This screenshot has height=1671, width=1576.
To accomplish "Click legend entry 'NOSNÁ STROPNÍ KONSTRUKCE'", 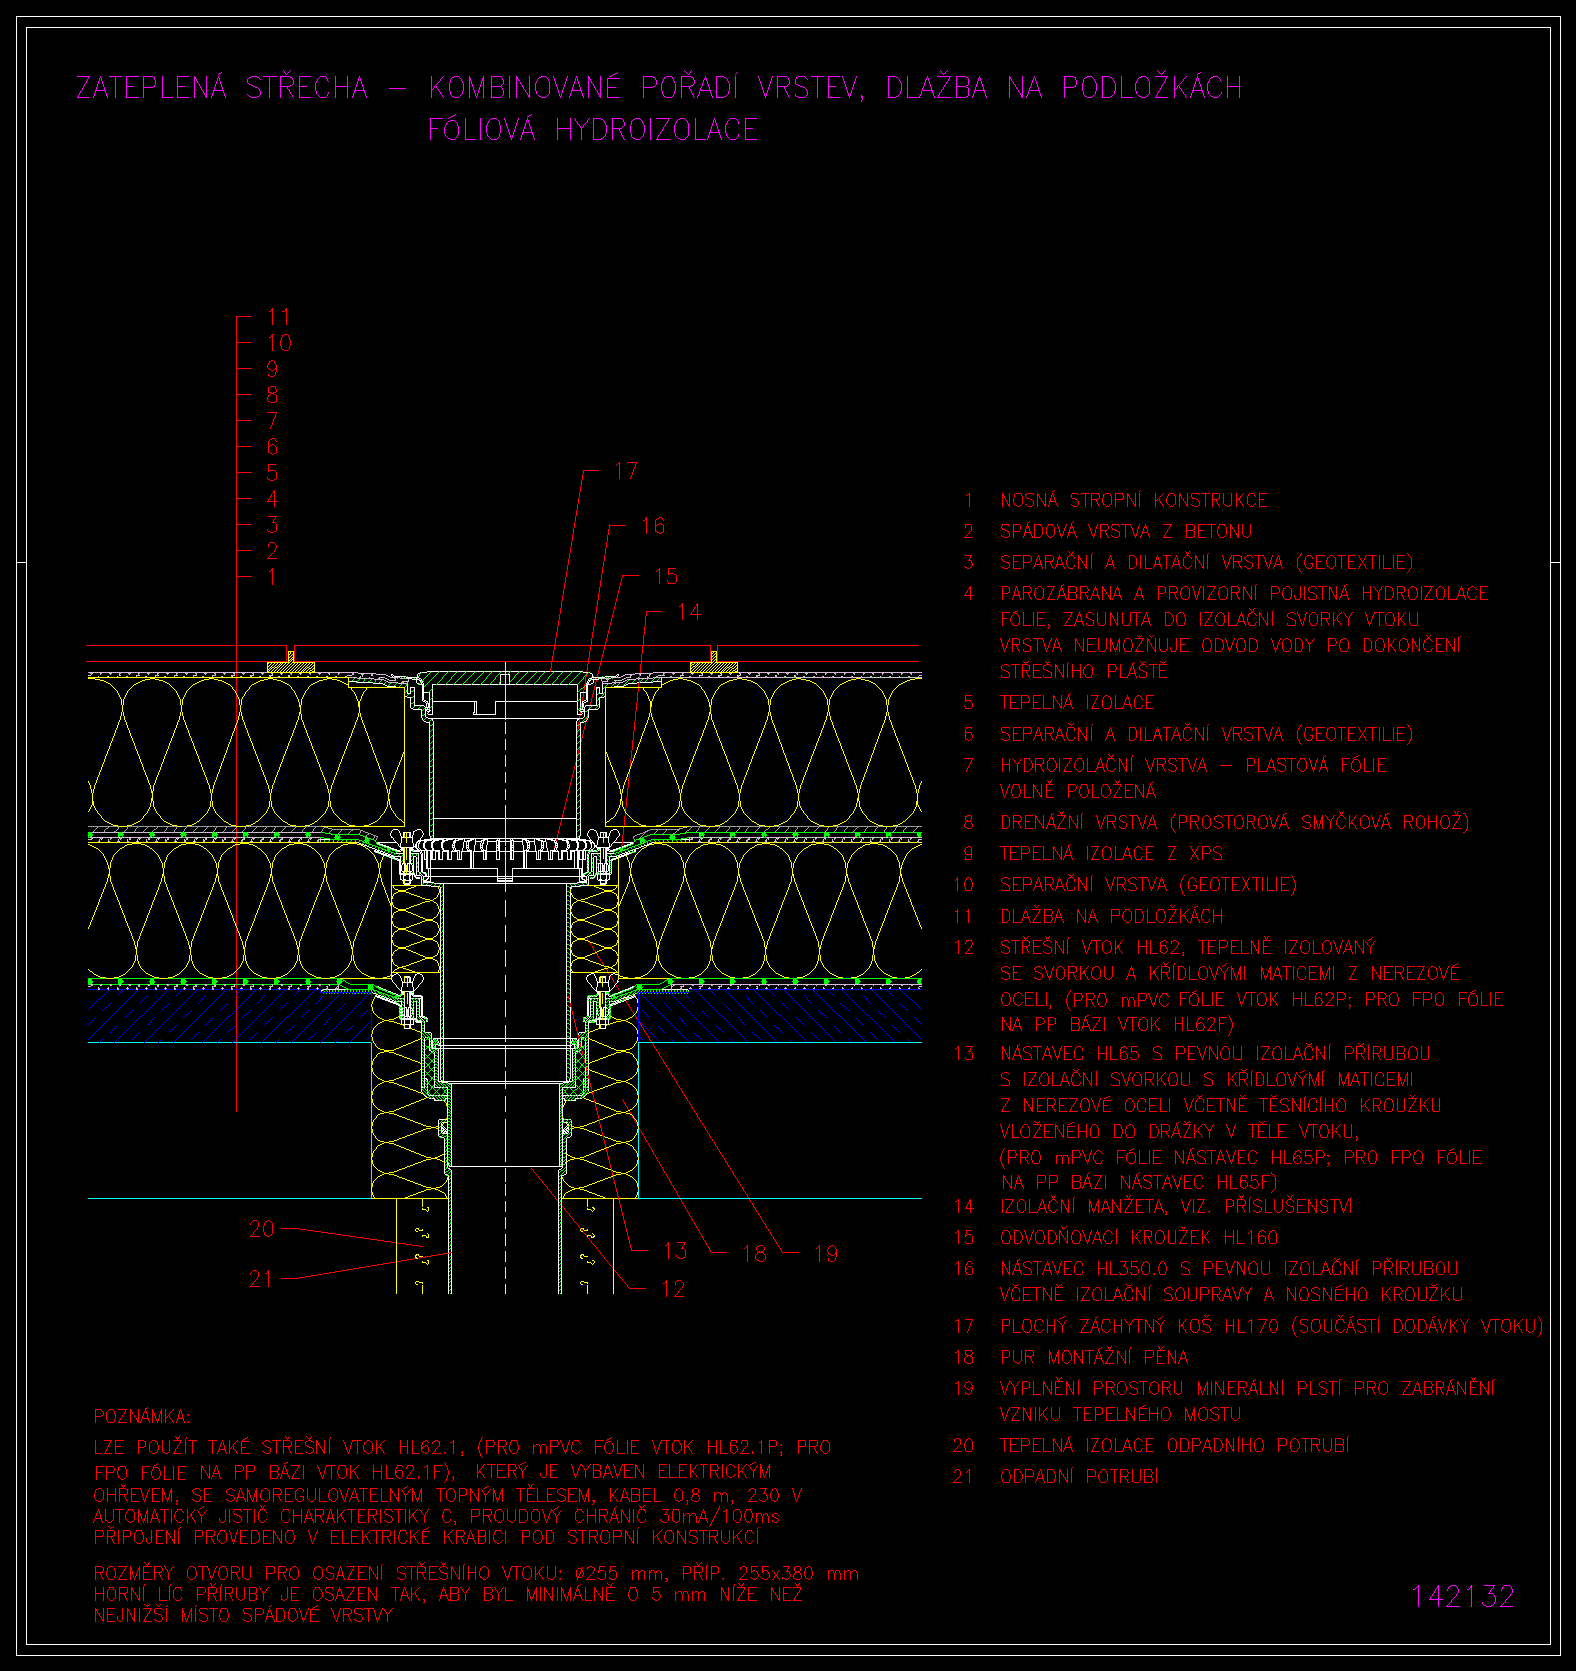I will point(1134,500).
